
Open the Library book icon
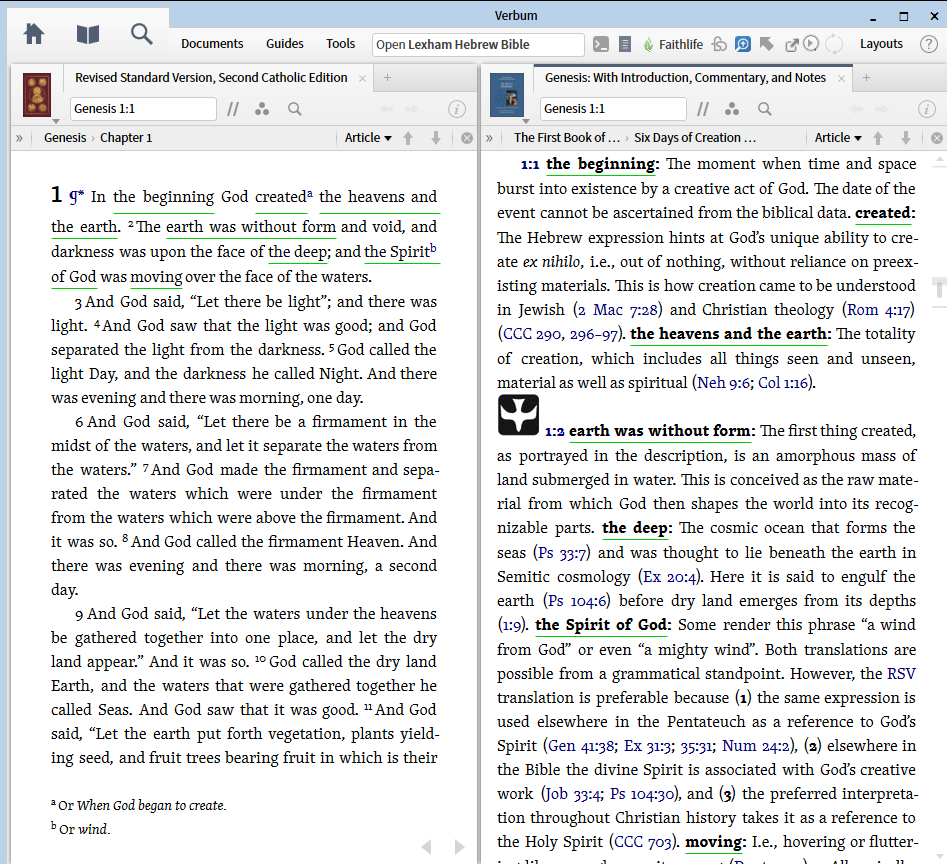[88, 34]
